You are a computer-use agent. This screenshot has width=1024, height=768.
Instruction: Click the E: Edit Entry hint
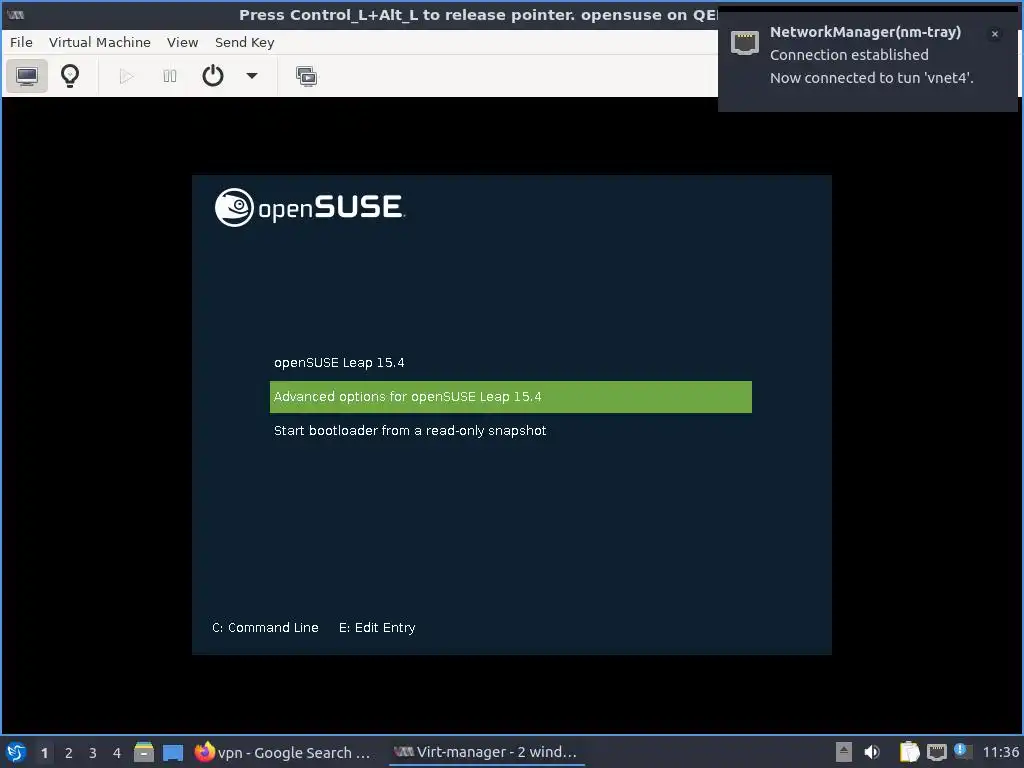pyautogui.click(x=377, y=628)
